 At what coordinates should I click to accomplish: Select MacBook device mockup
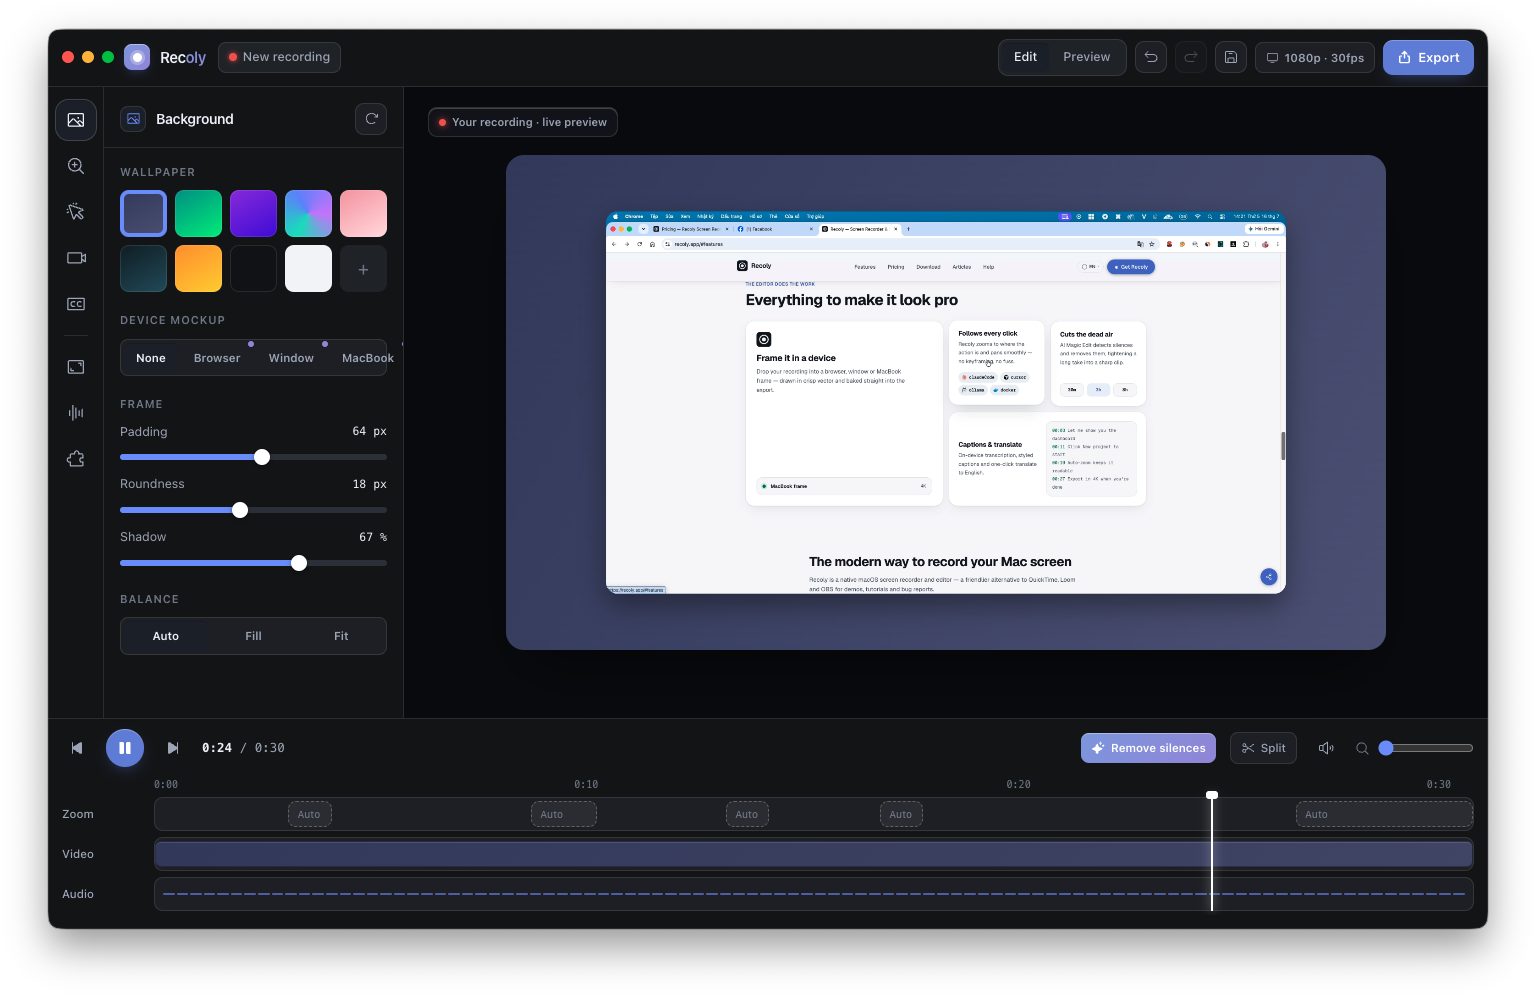tap(367, 358)
